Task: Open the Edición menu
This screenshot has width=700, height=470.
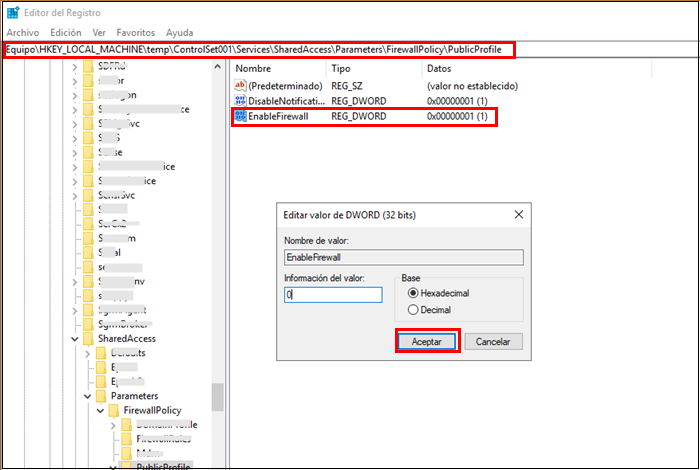Action: click(x=66, y=33)
